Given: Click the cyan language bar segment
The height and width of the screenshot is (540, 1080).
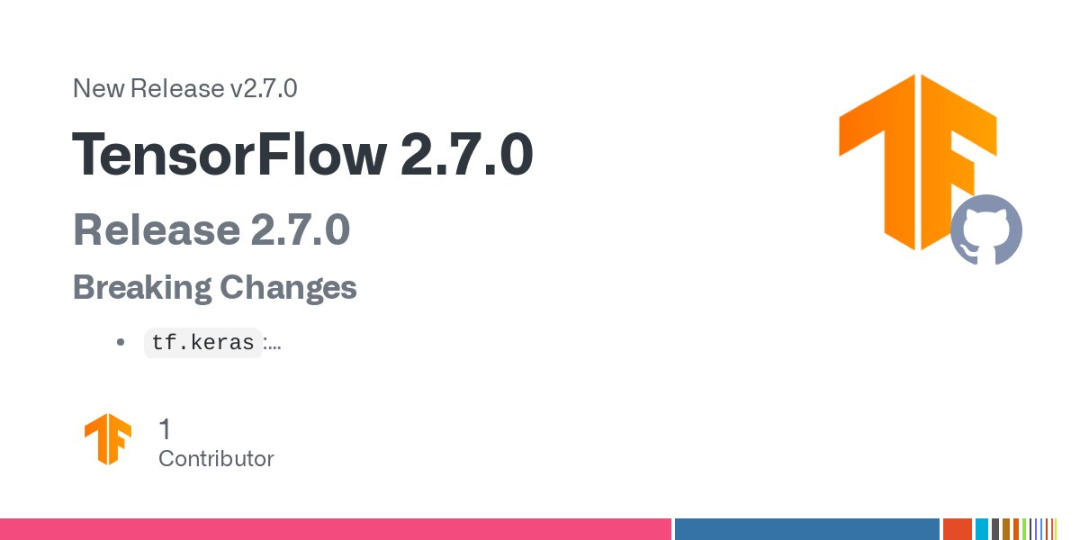Looking at the screenshot, I should click(982, 529).
